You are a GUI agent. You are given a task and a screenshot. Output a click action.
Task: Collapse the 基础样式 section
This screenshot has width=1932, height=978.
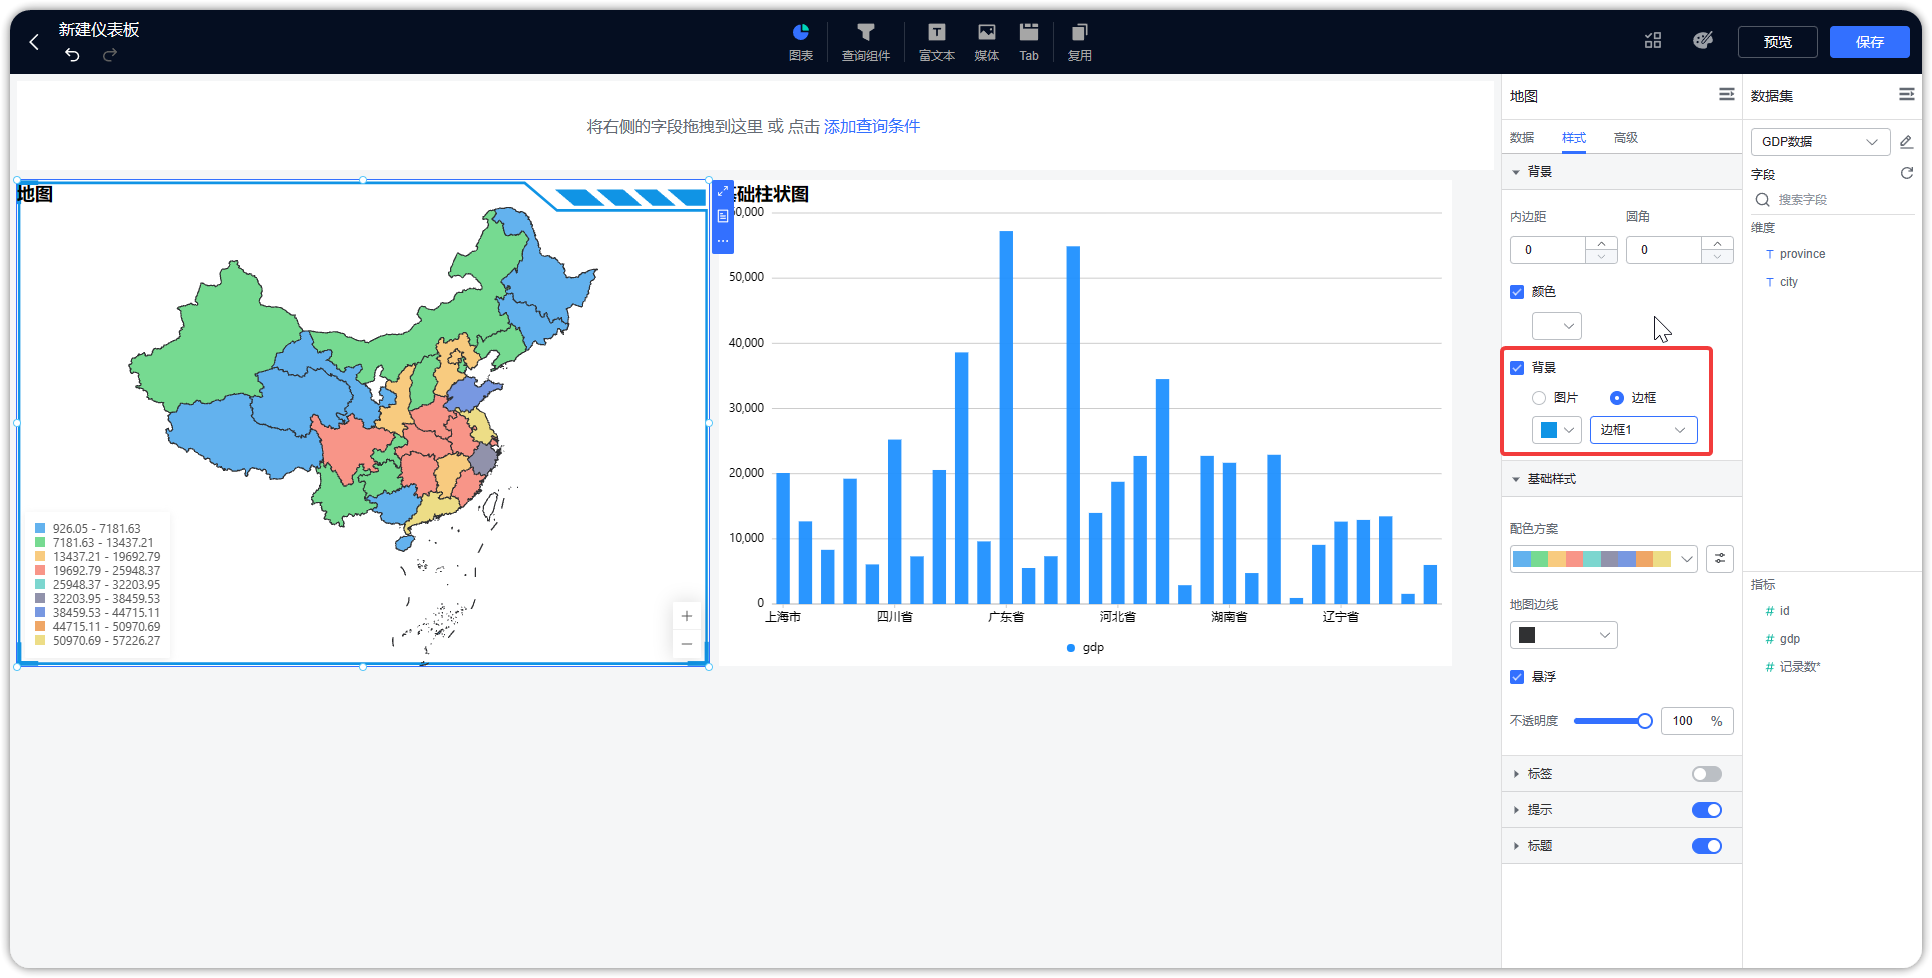1621,479
